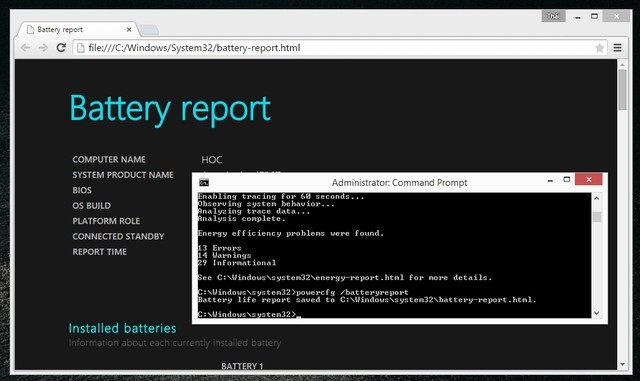Click the Command Prompt scroll up arrow
640x381 pixels.
596,198
